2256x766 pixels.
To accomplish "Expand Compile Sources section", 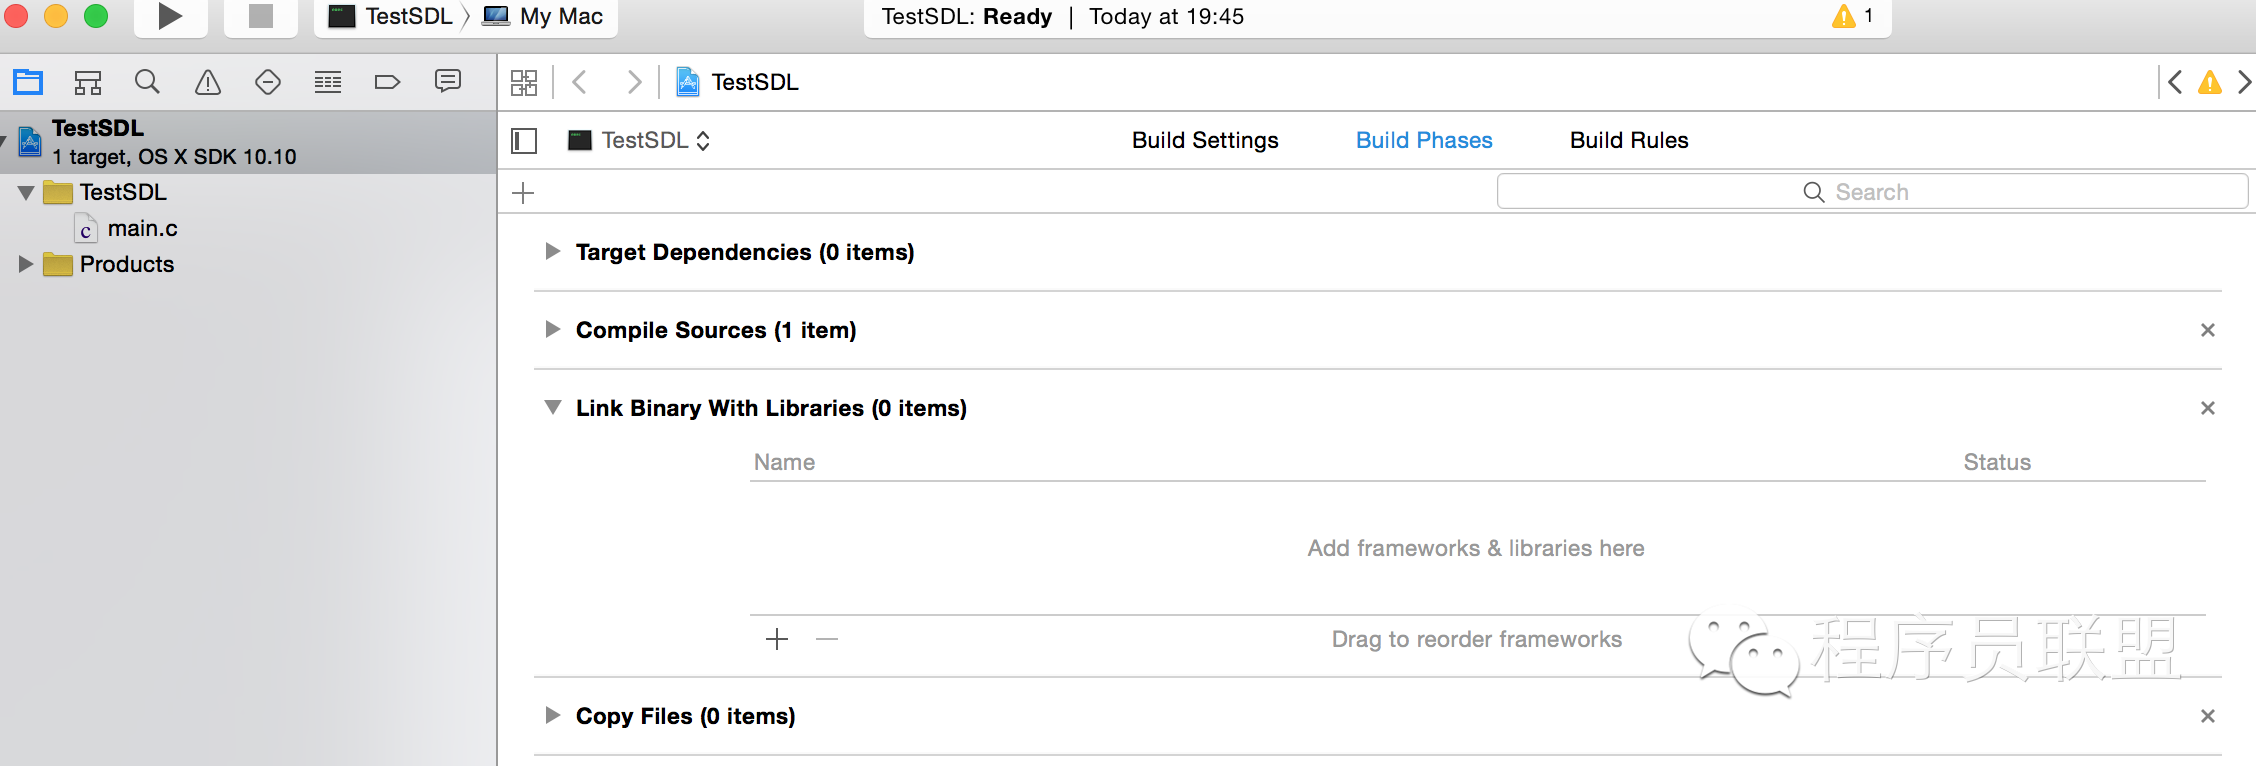I will pos(552,329).
